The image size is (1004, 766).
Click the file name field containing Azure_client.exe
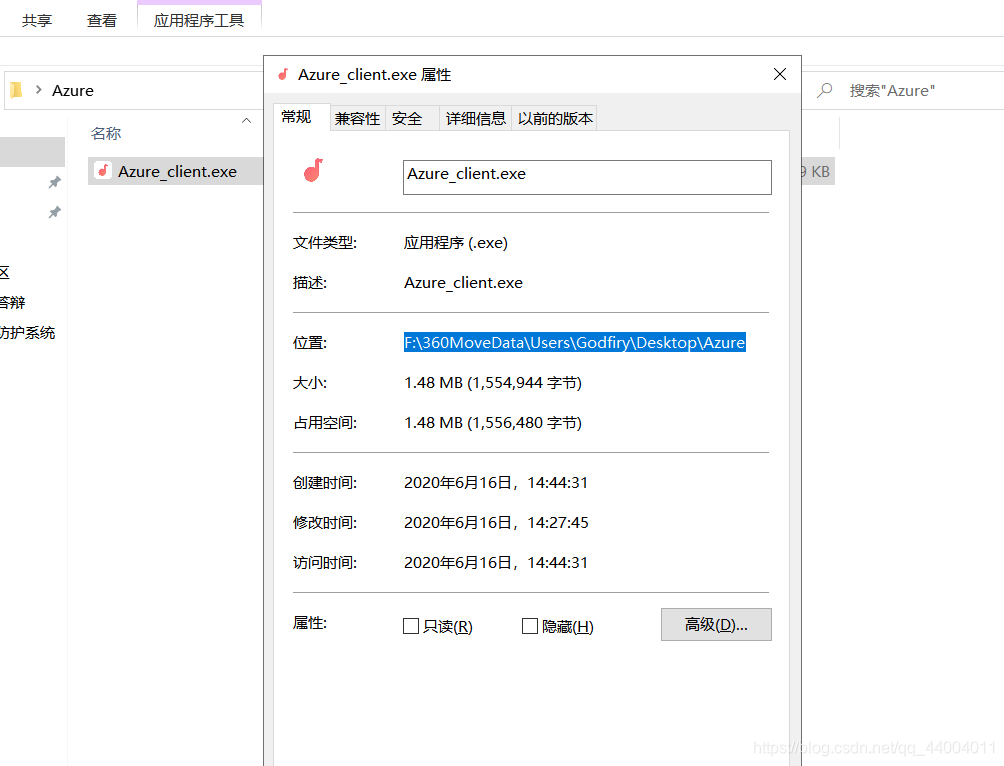click(587, 177)
